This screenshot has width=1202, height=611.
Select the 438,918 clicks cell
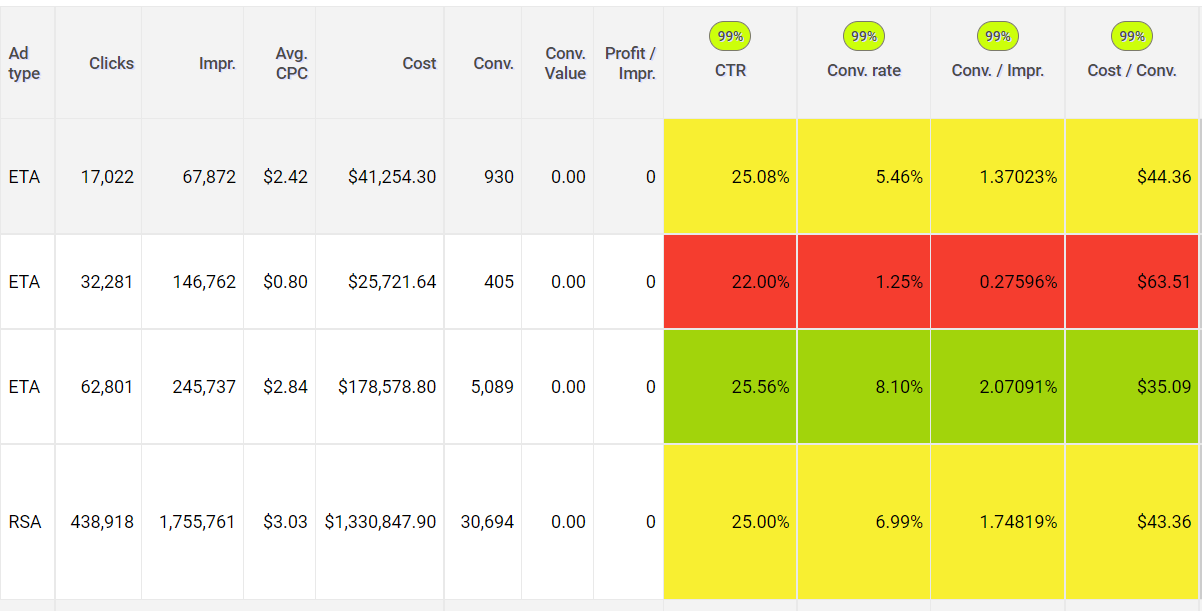(x=101, y=522)
